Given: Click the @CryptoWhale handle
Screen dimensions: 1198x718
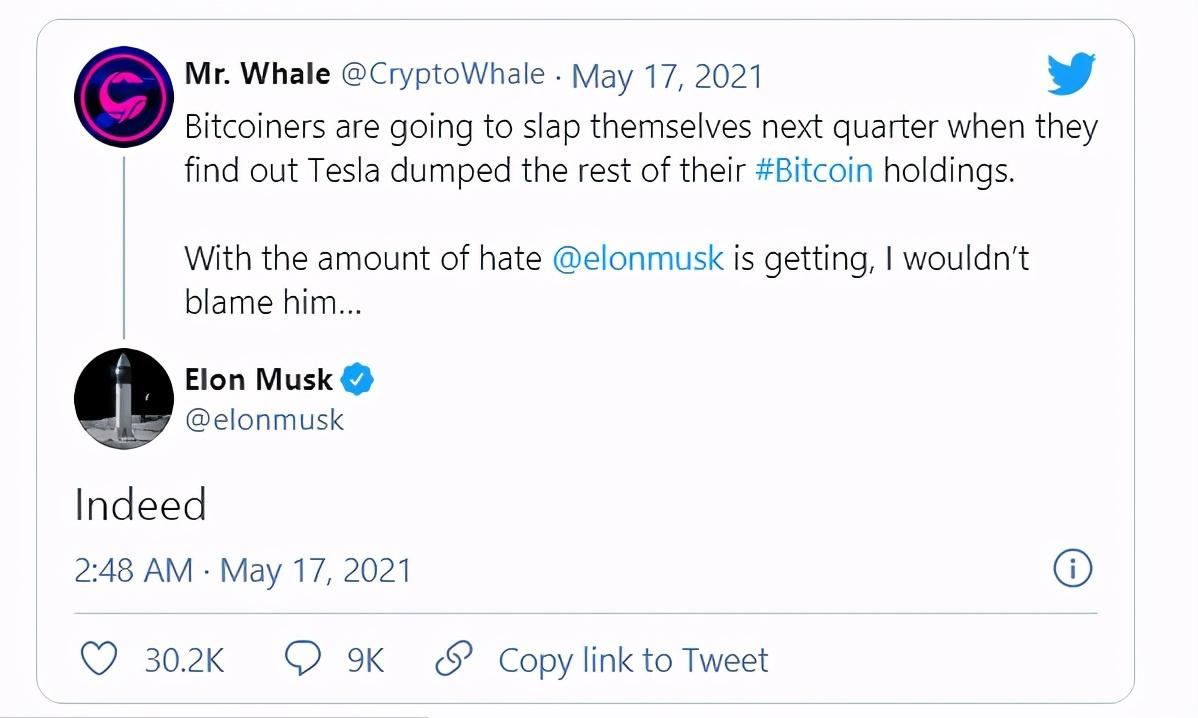Looking at the screenshot, I should point(444,74).
